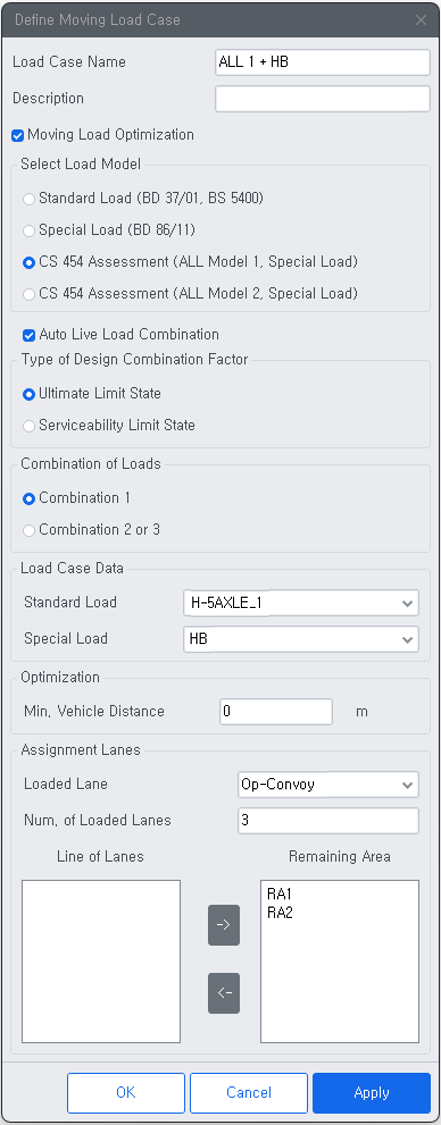This screenshot has height=1125, width=441.
Task: Focus the Min. Vehicle Distance input
Action: coord(276,712)
